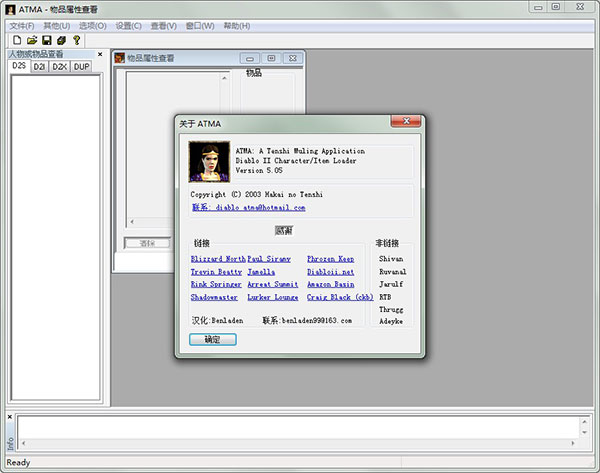600x473 pixels.
Task: Click the Open folder toolbar icon
Action: (32, 40)
